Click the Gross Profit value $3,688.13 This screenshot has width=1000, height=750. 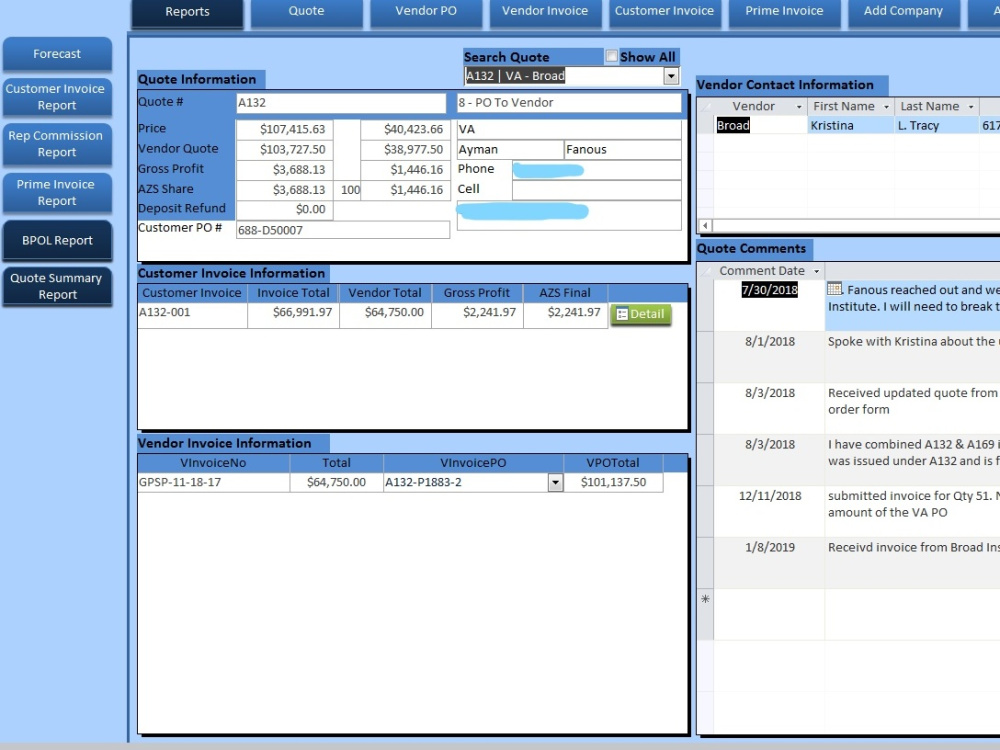[284, 170]
